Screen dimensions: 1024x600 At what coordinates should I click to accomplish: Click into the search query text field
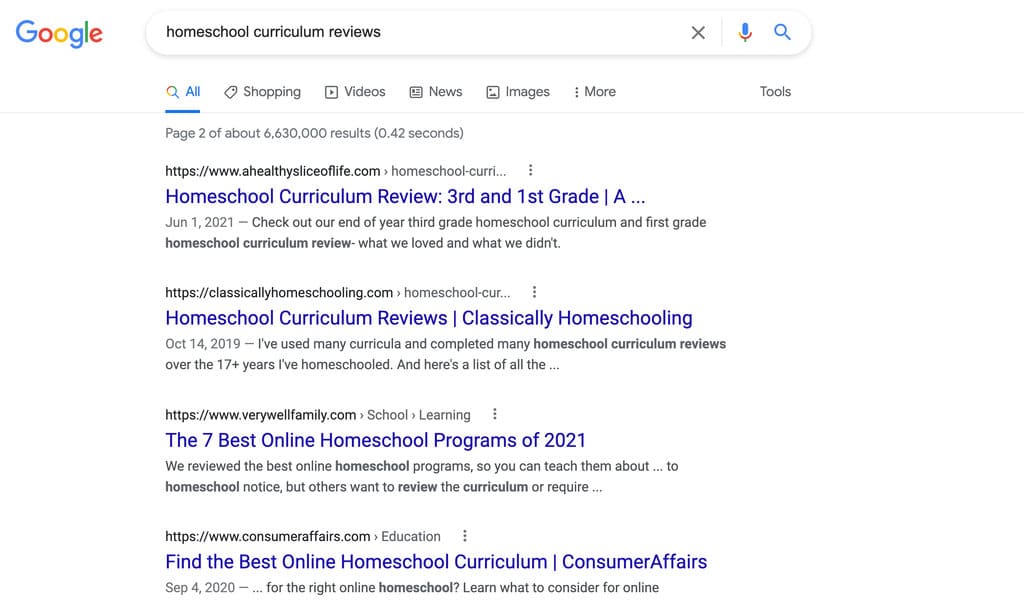tap(420, 33)
